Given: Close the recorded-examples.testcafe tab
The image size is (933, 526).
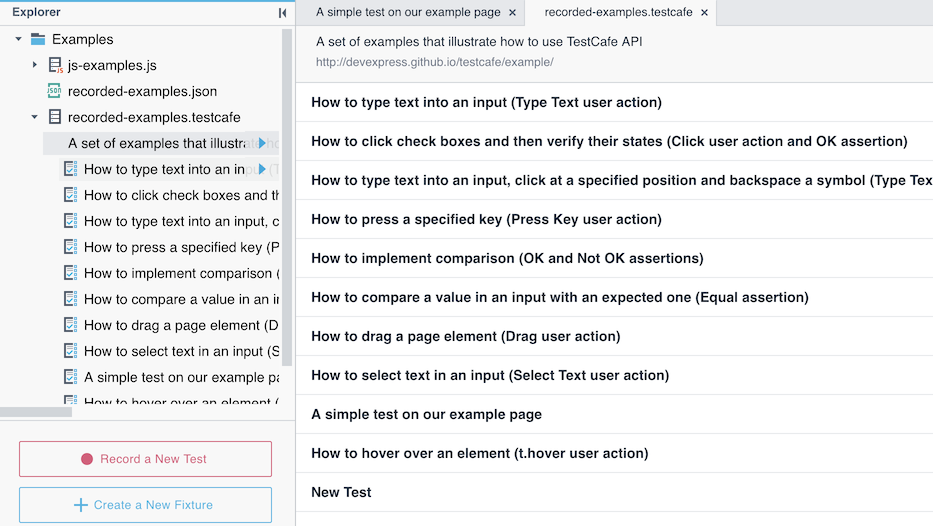Looking at the screenshot, I should [704, 13].
